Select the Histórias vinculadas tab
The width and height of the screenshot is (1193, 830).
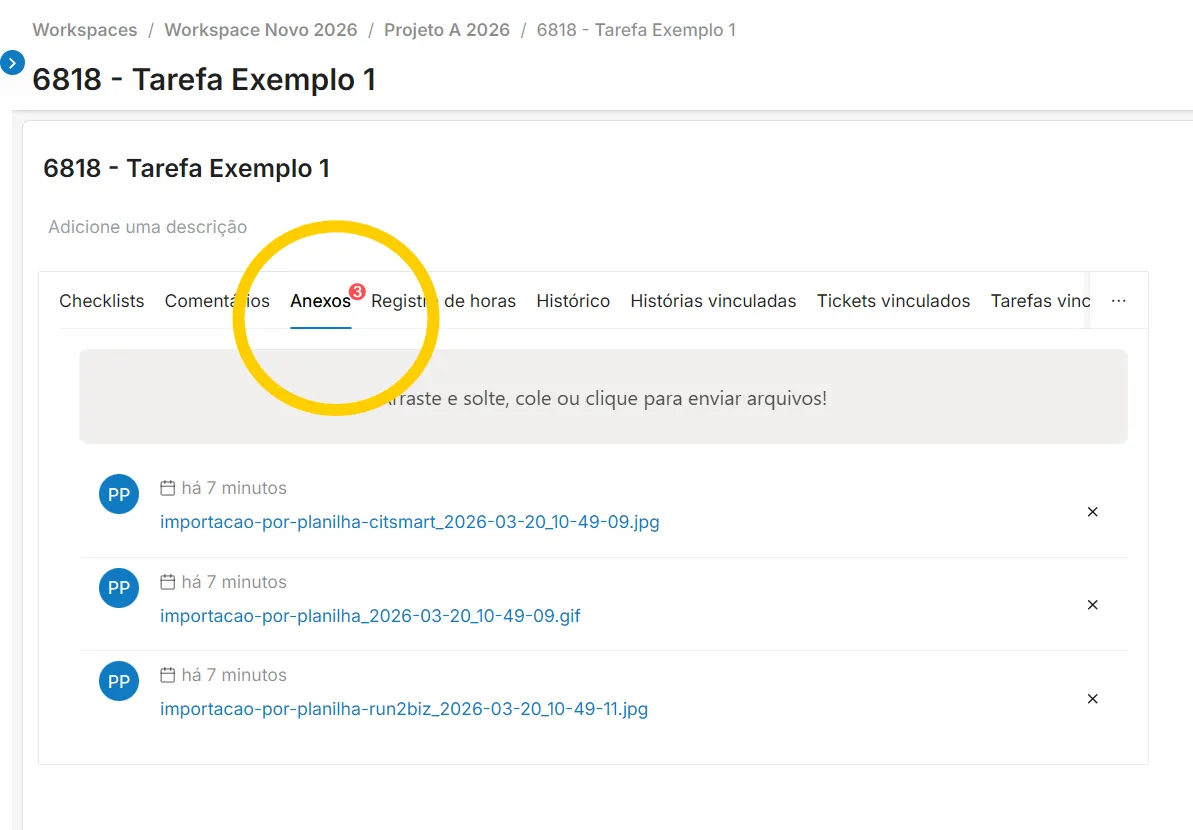pos(713,301)
